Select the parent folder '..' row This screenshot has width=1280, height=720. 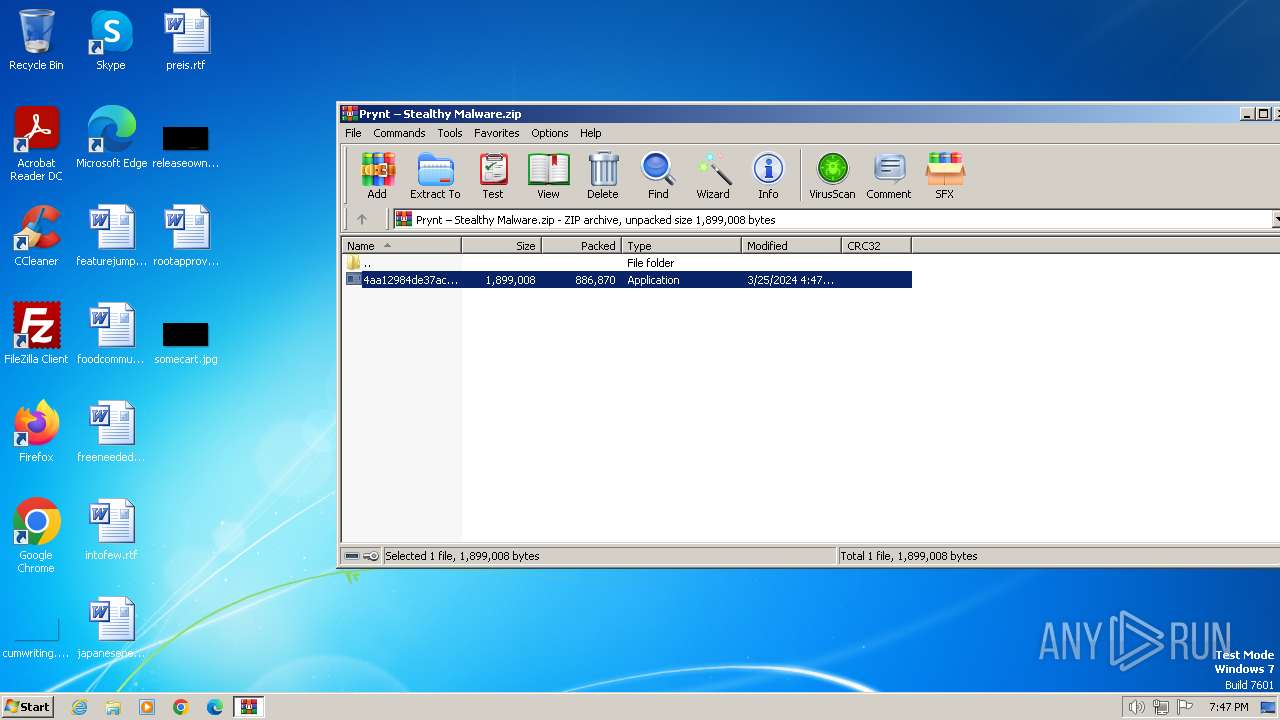(x=627, y=263)
